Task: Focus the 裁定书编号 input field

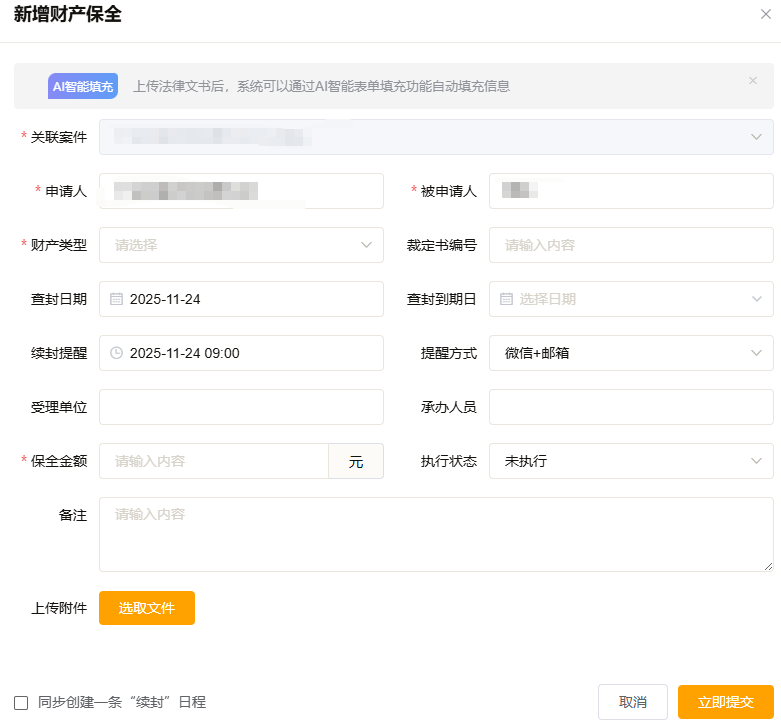Action: click(630, 245)
